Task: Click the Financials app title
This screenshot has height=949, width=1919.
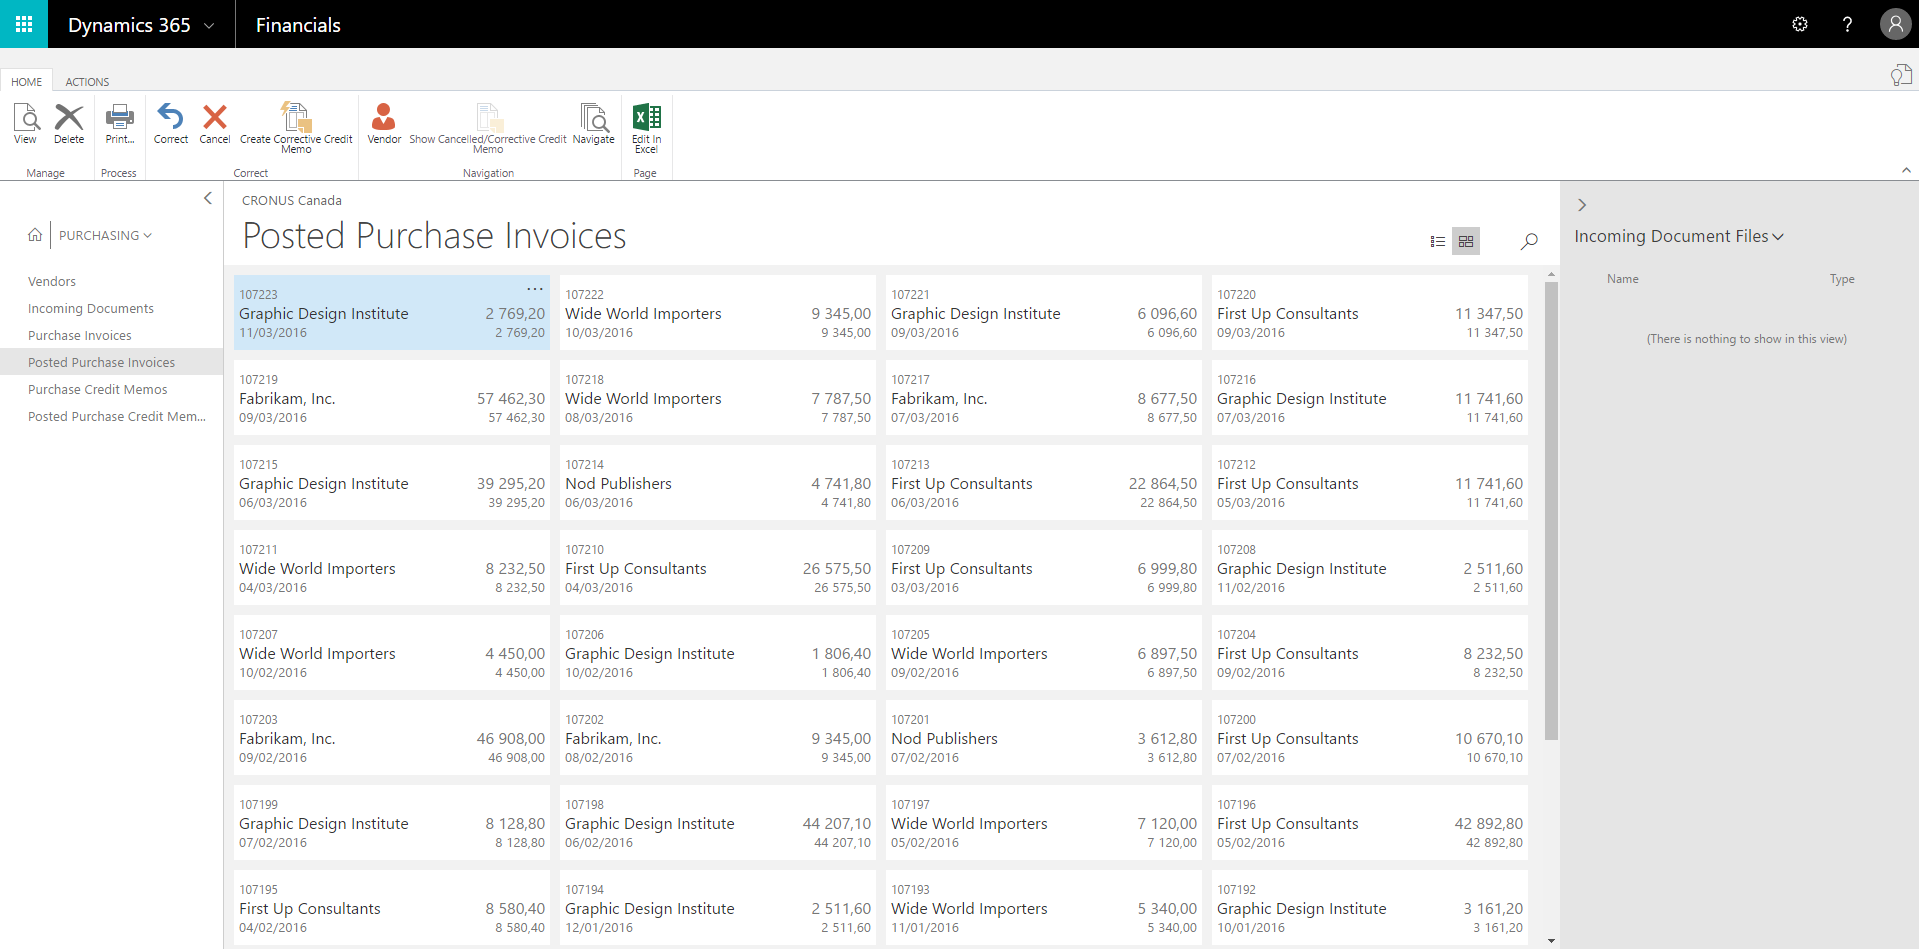Action: [298, 25]
